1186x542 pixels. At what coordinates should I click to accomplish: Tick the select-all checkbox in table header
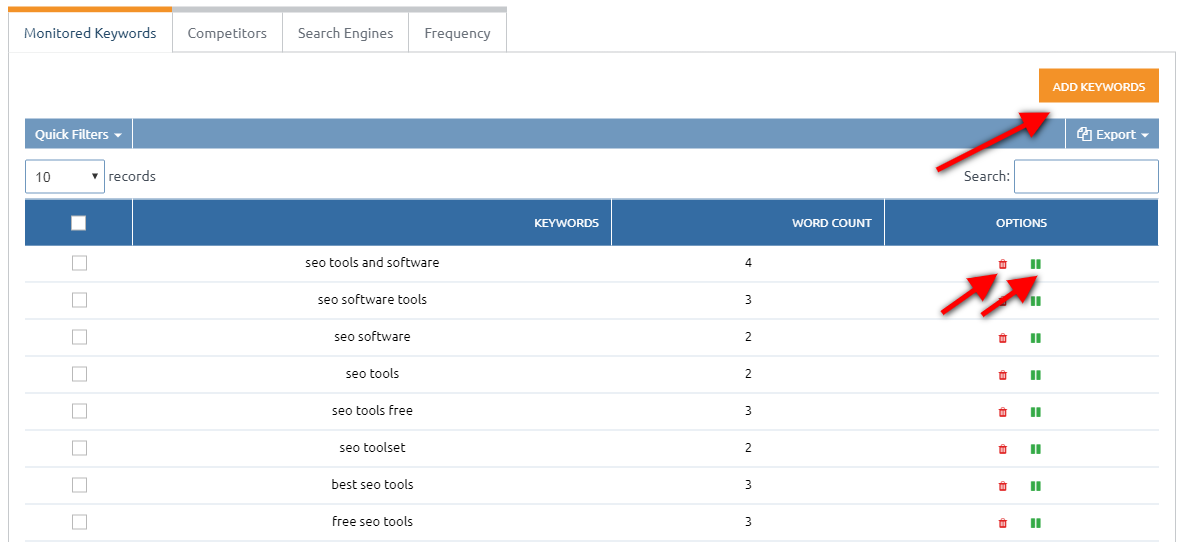click(79, 223)
